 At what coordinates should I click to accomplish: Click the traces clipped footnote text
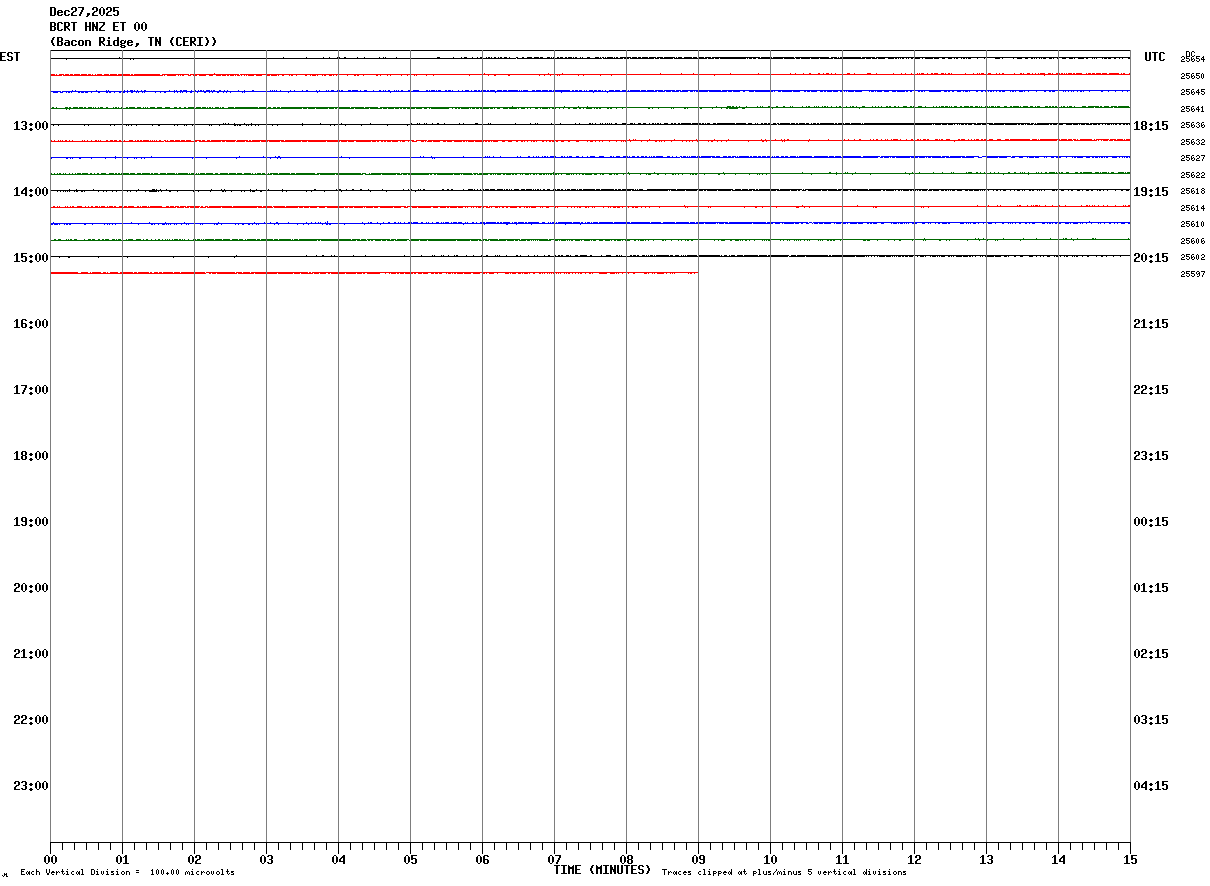[784, 873]
